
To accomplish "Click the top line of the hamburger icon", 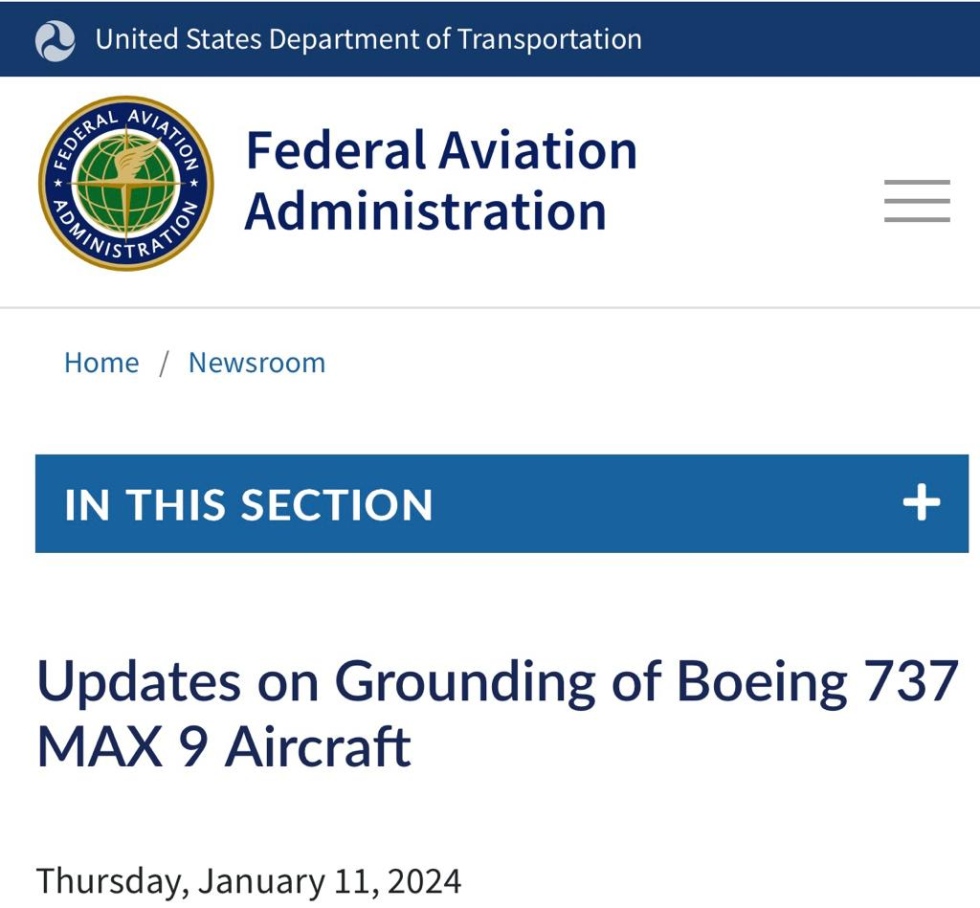I will [x=917, y=182].
